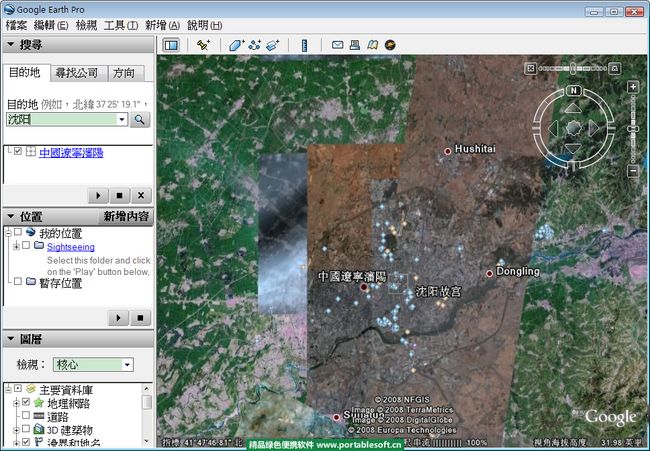This screenshot has height=451, width=650.
Task: Toggle 道路 layer checkbox
Action: point(26,415)
